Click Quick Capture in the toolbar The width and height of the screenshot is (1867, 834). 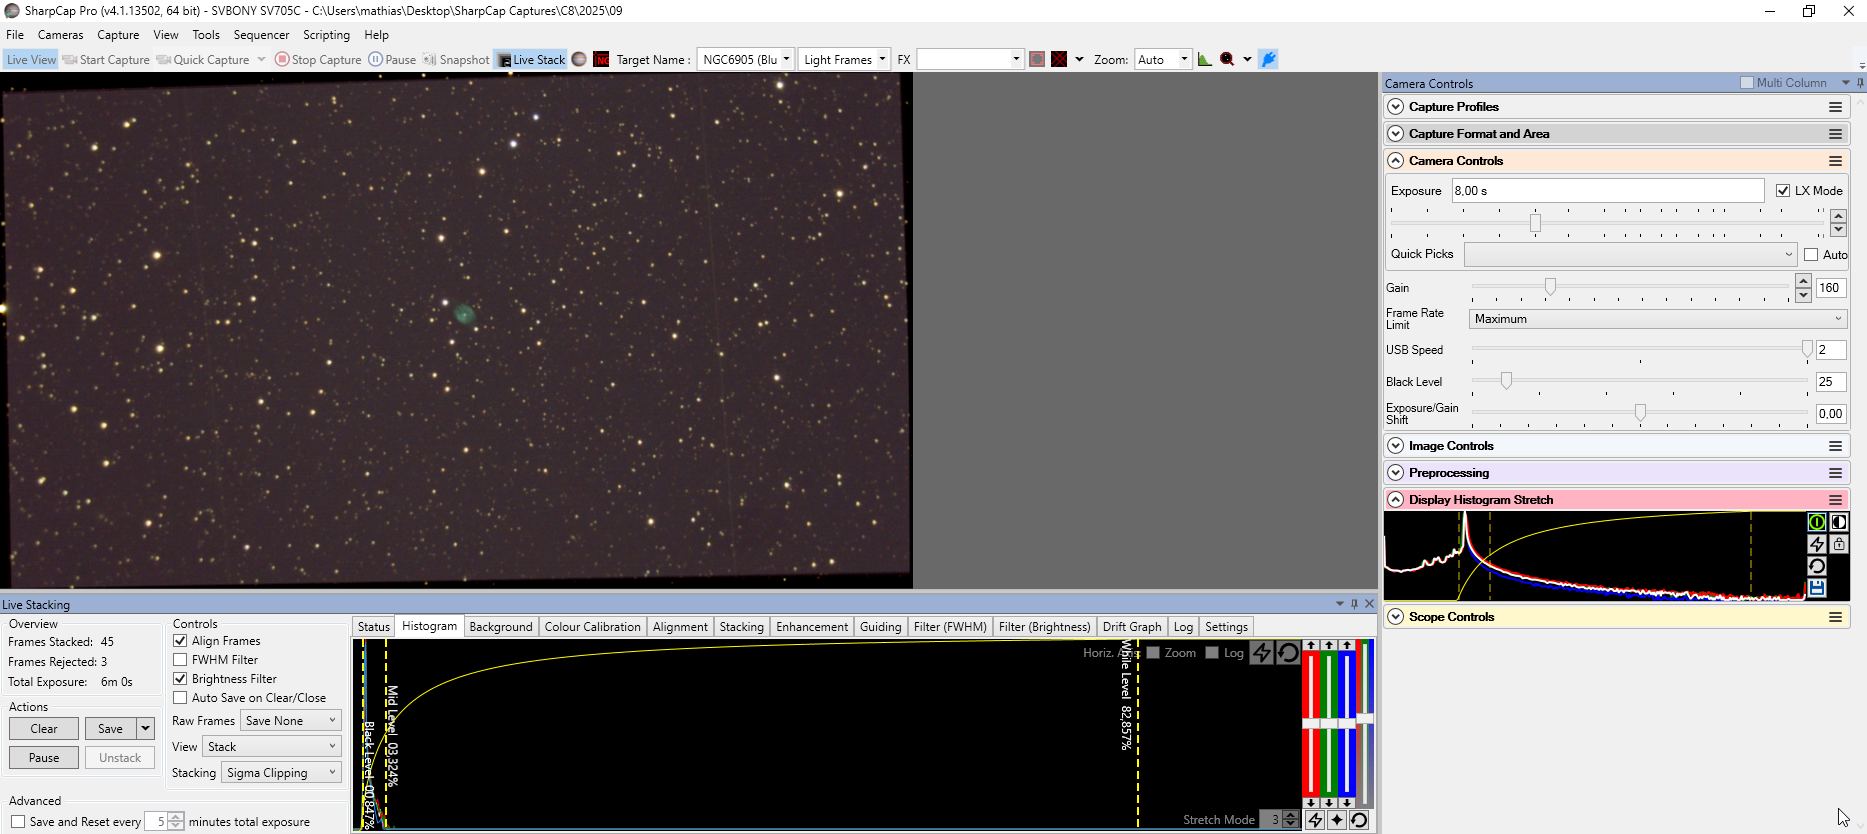(x=203, y=60)
